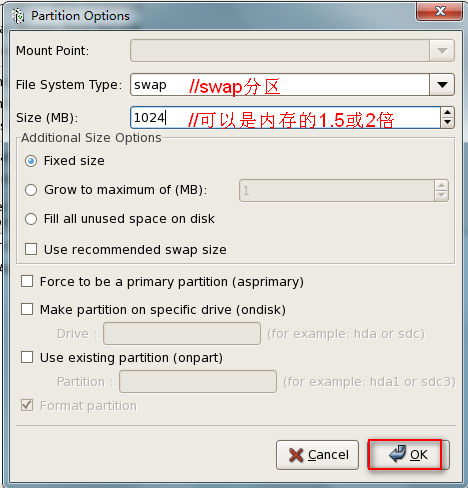
Task: Open the File System Type dropdown arrow
Action: (x=442, y=85)
